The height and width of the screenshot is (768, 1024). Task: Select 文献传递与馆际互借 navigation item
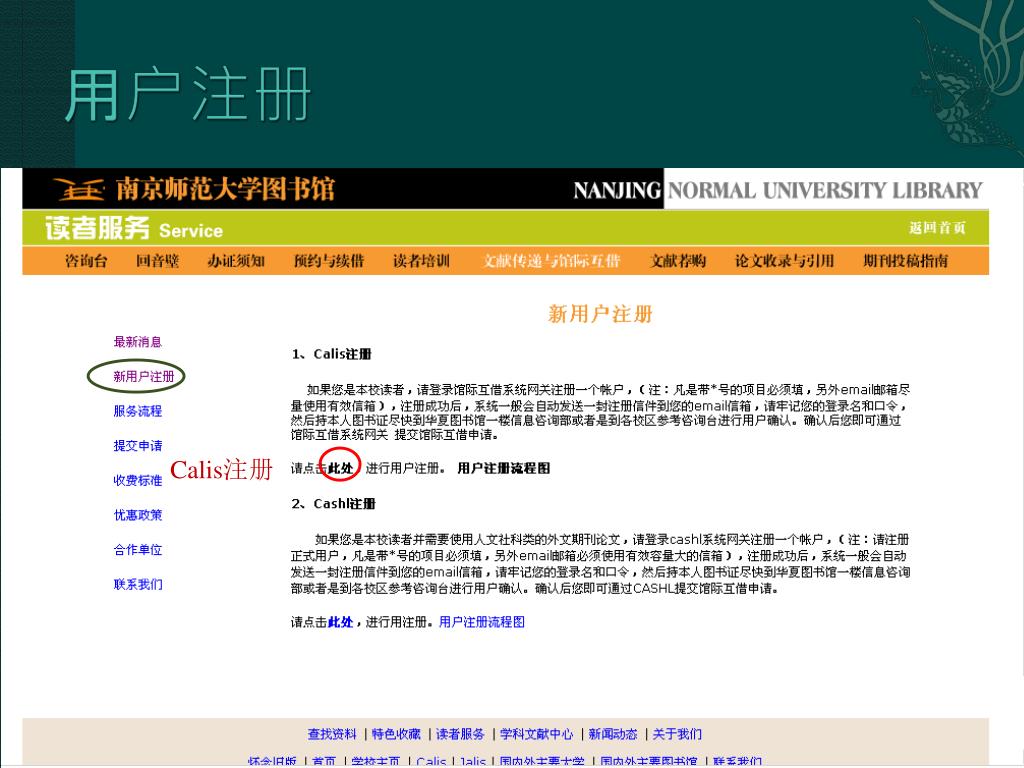point(551,261)
